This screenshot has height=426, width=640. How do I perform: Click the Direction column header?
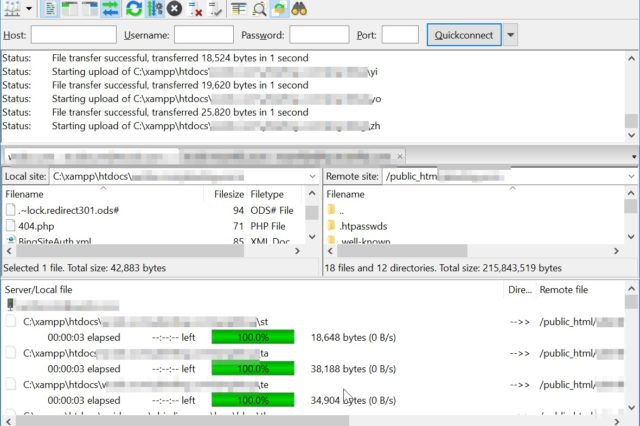coord(520,290)
